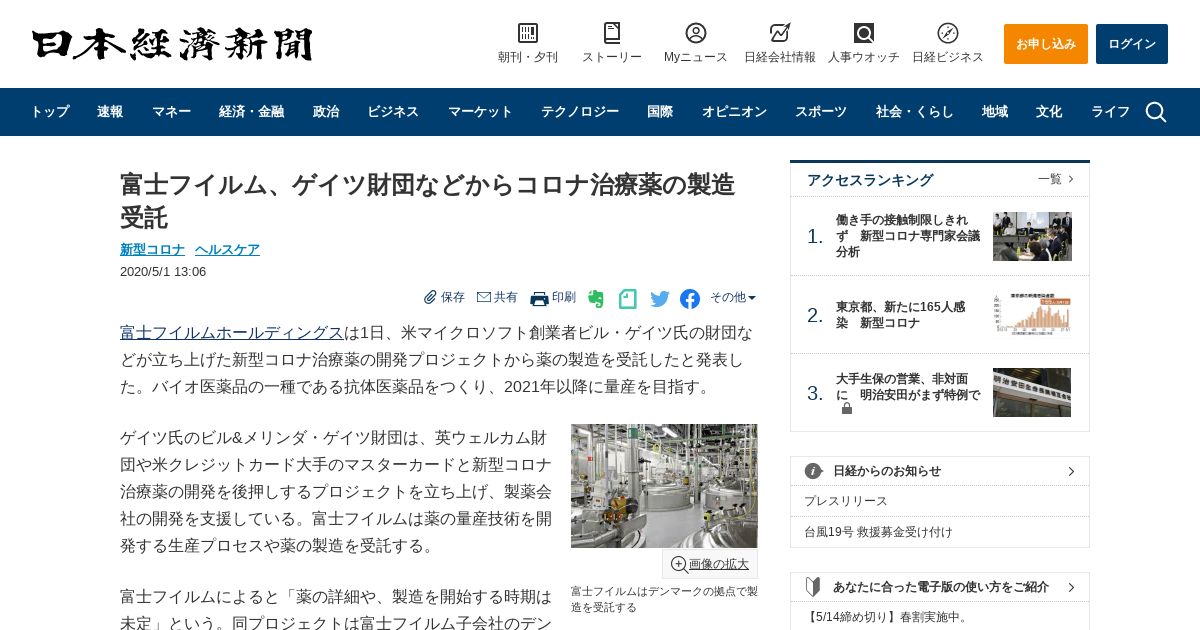Open the Myニュース profile icon
The image size is (1200, 630).
tap(696, 33)
